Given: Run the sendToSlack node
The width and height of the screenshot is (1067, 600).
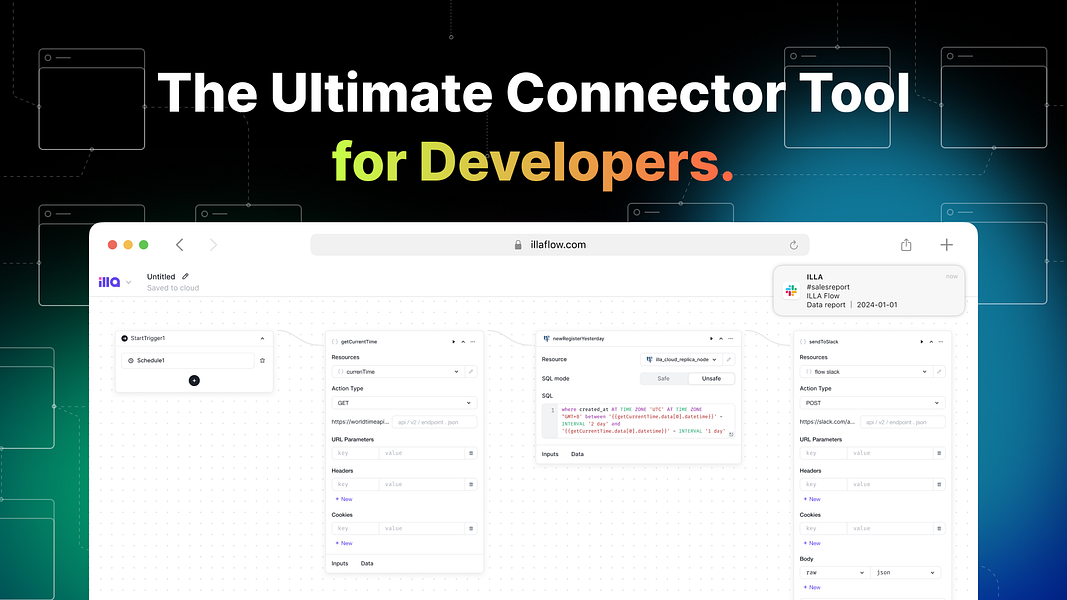Looking at the screenshot, I should point(921,341).
